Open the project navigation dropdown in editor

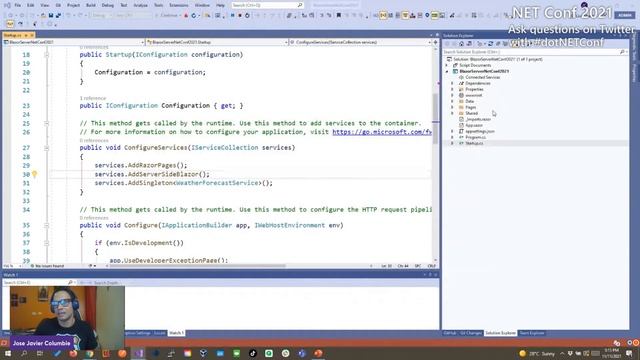74,42
